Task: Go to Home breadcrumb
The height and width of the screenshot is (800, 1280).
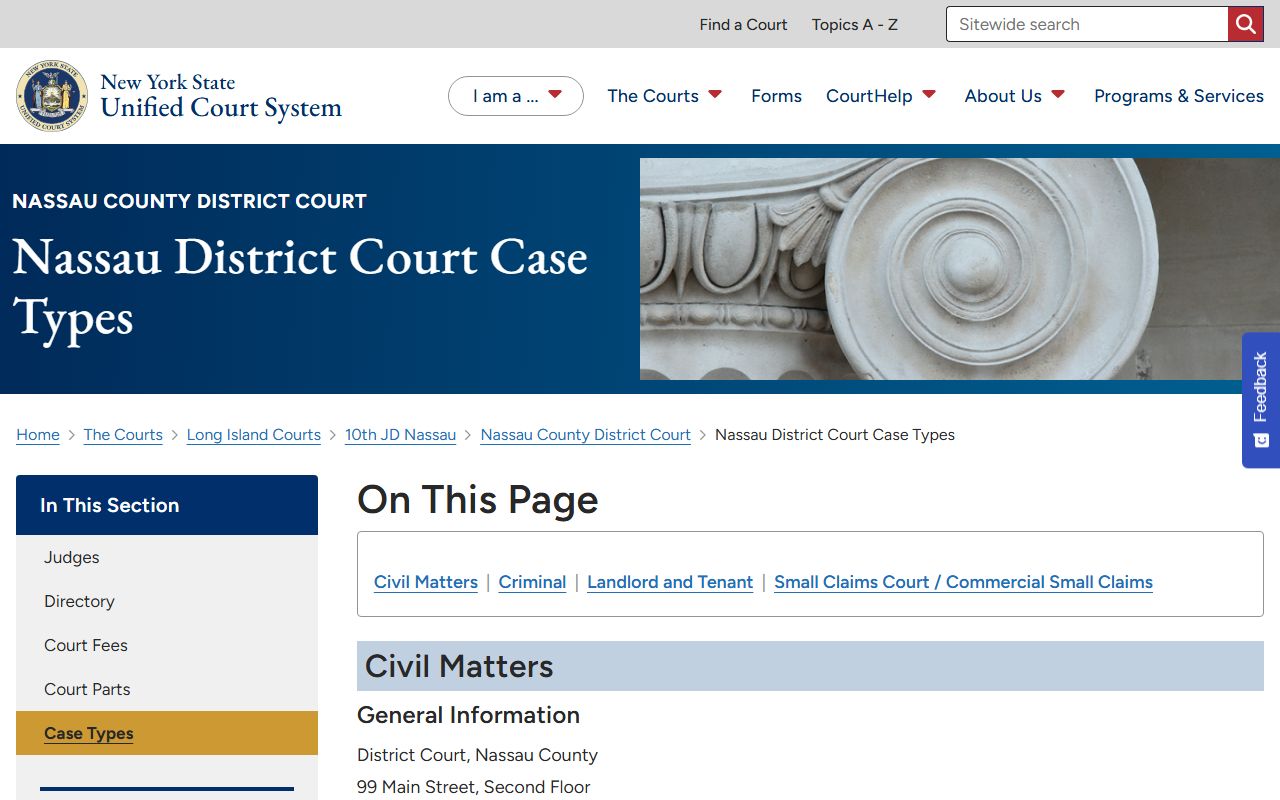Action: [38, 435]
